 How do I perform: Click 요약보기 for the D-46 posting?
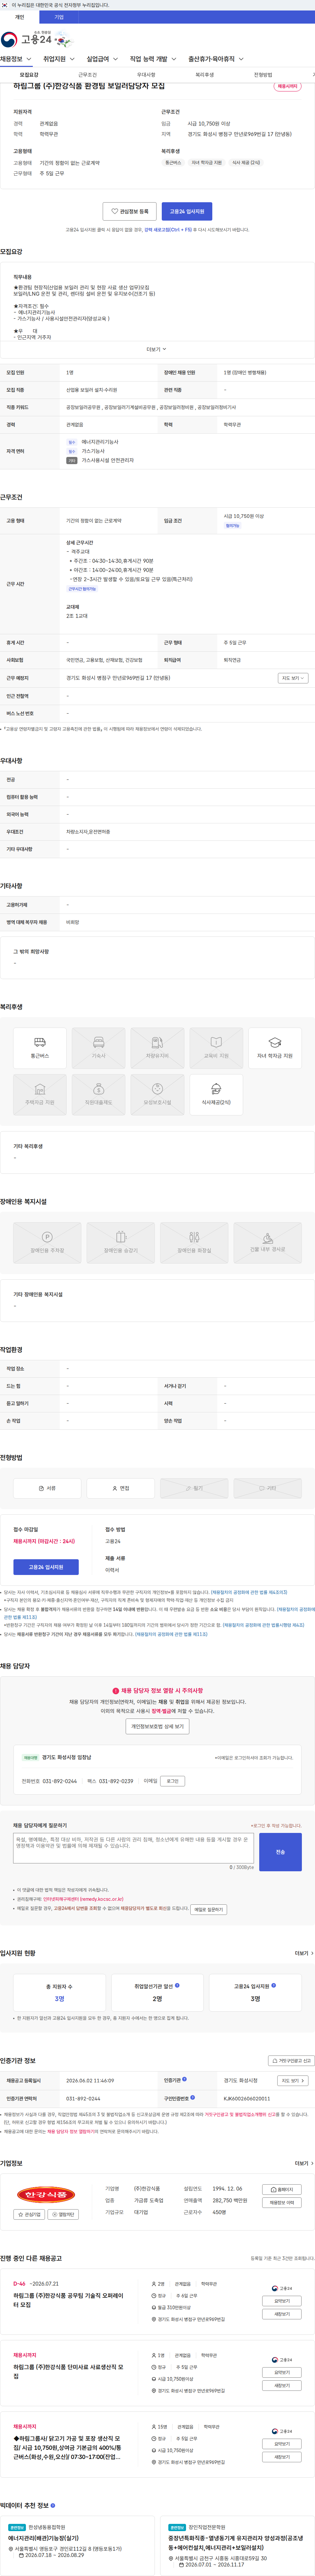pyautogui.click(x=282, y=2301)
